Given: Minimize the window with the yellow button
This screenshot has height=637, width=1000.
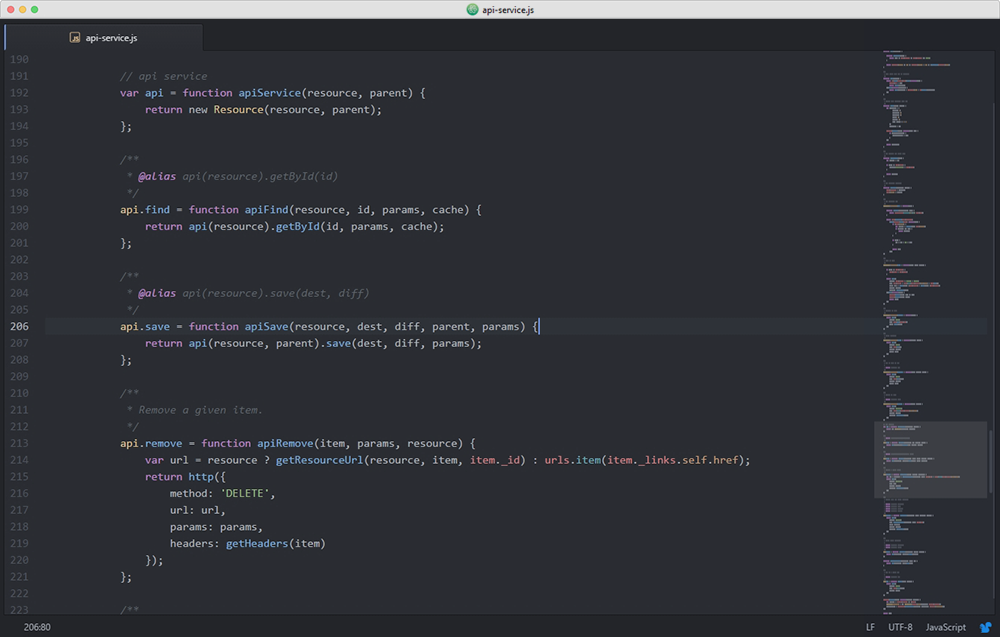Looking at the screenshot, I should [23, 10].
